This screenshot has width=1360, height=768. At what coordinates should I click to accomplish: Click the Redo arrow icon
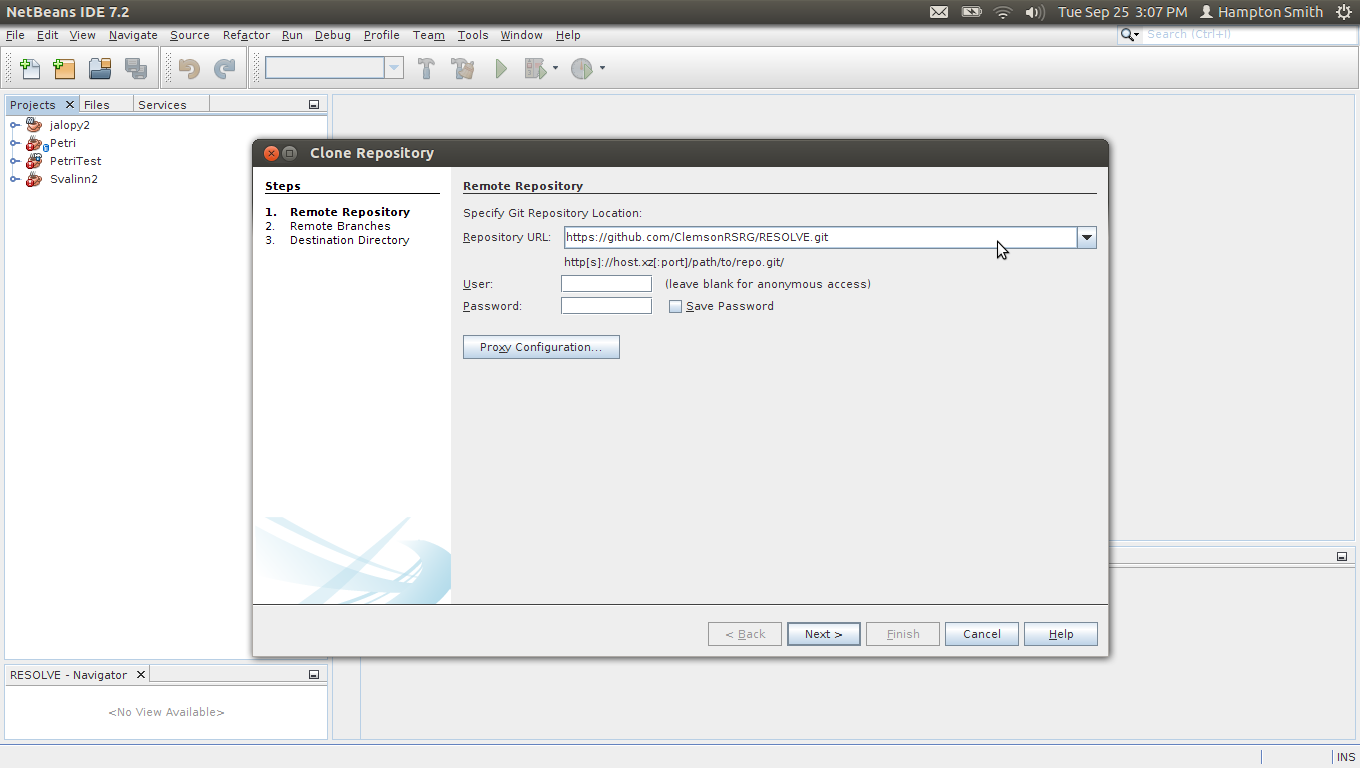(x=225, y=69)
